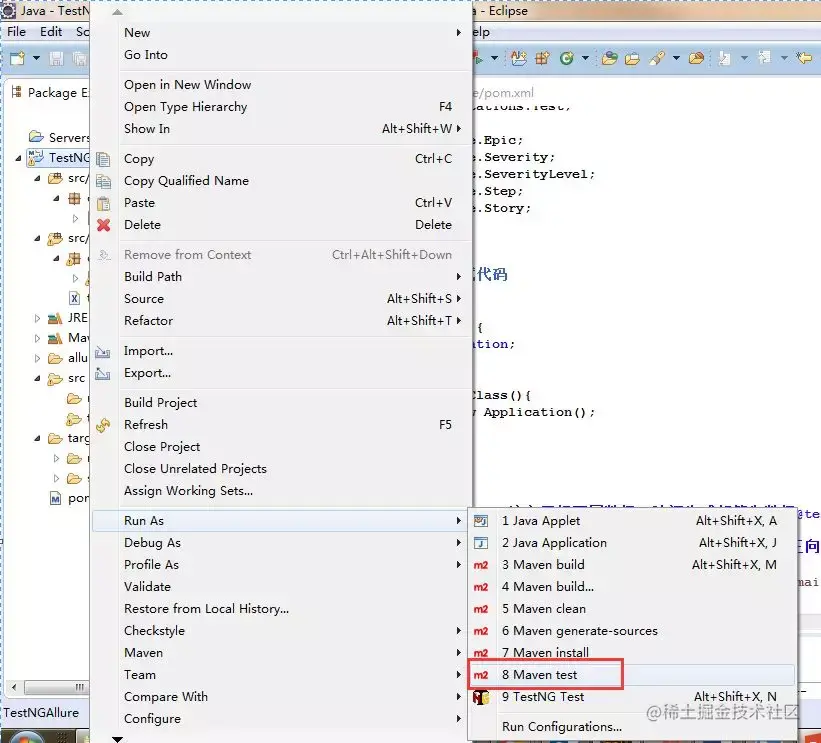Click the Open Type toolbar icon

pos(609,58)
